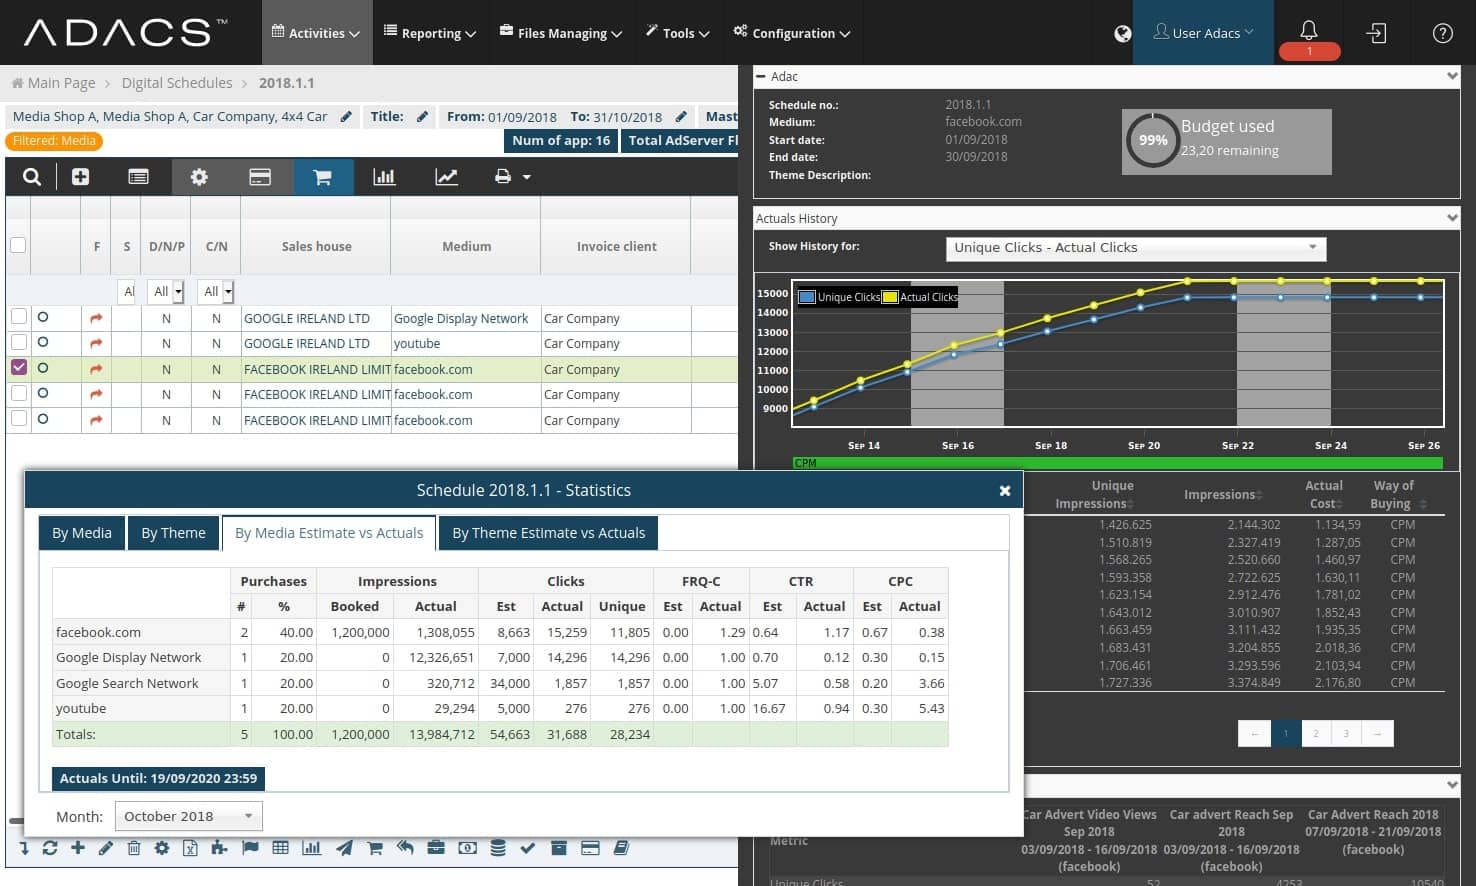1476x886 pixels.
Task: Open the help question mark icon
Action: [1442, 33]
